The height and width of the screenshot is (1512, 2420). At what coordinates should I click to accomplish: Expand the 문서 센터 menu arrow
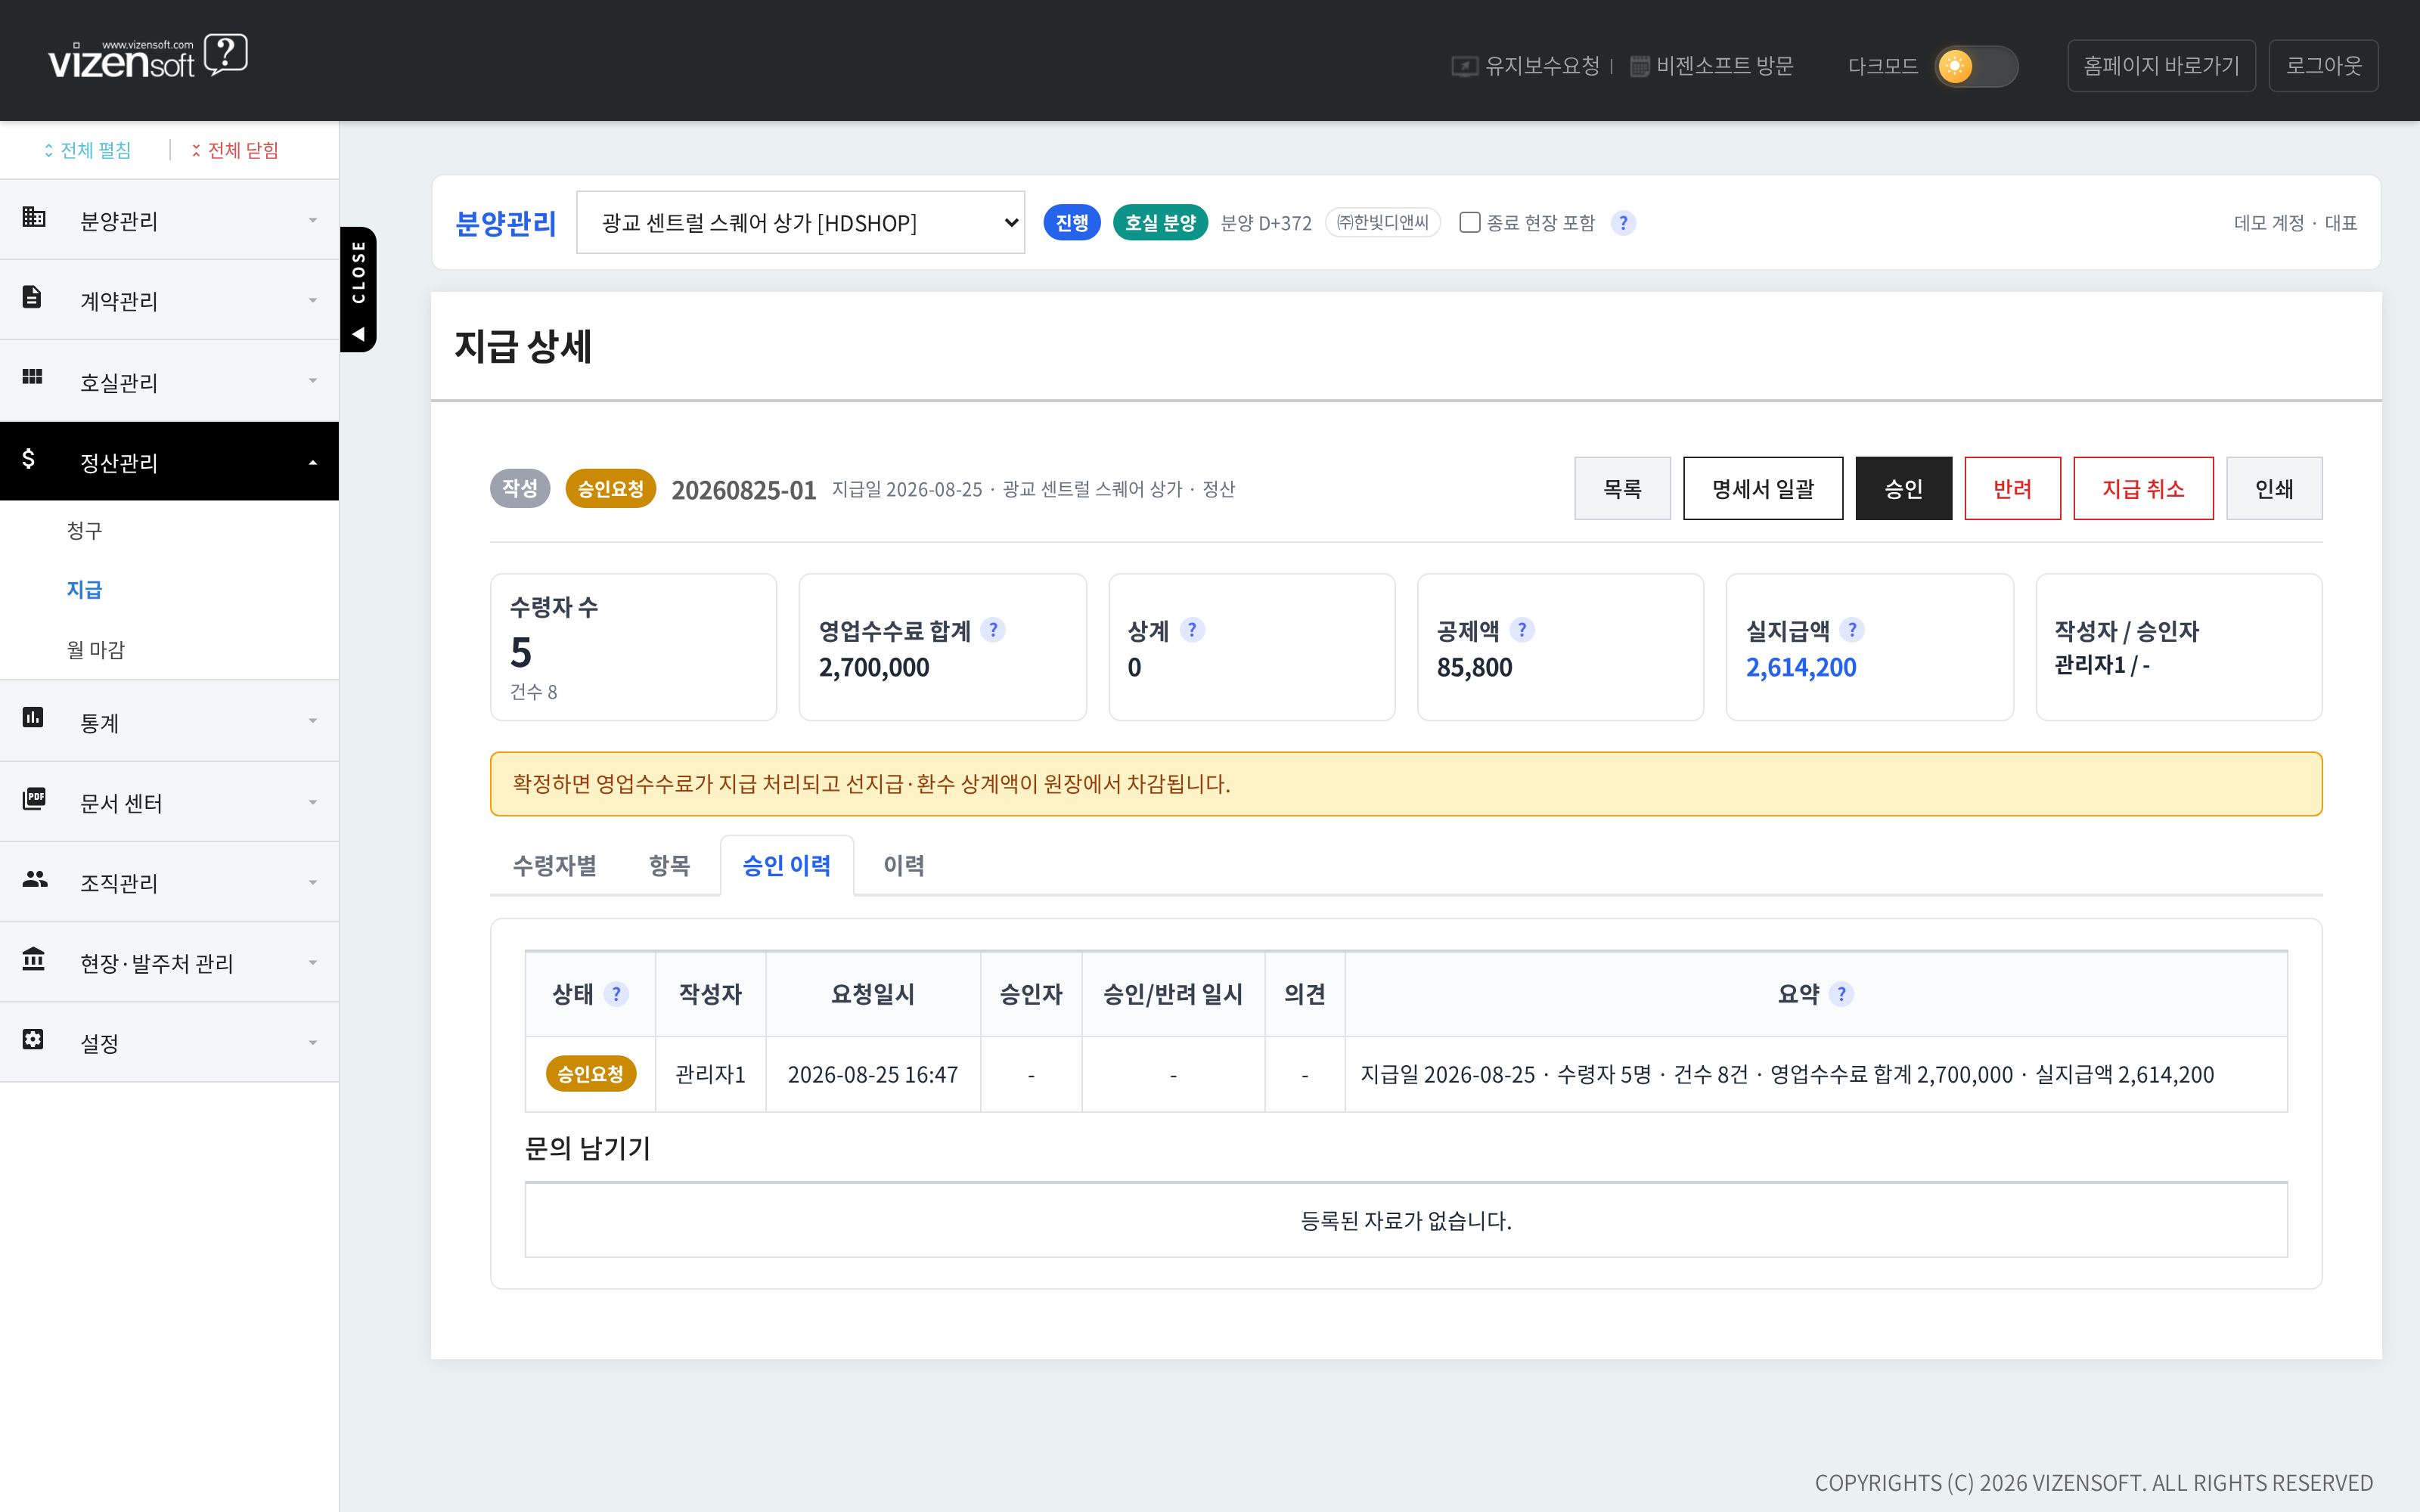pos(313,802)
